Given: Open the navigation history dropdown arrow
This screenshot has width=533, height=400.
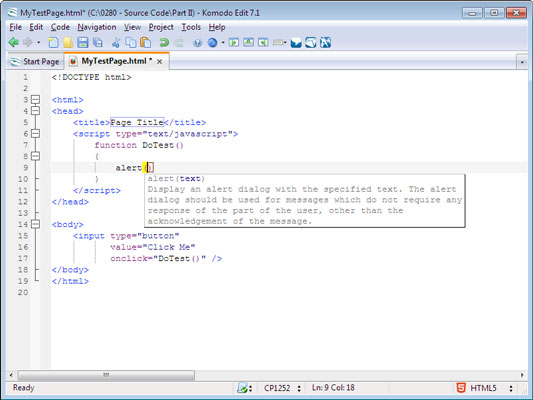Looking at the screenshot, I should coord(38,43).
